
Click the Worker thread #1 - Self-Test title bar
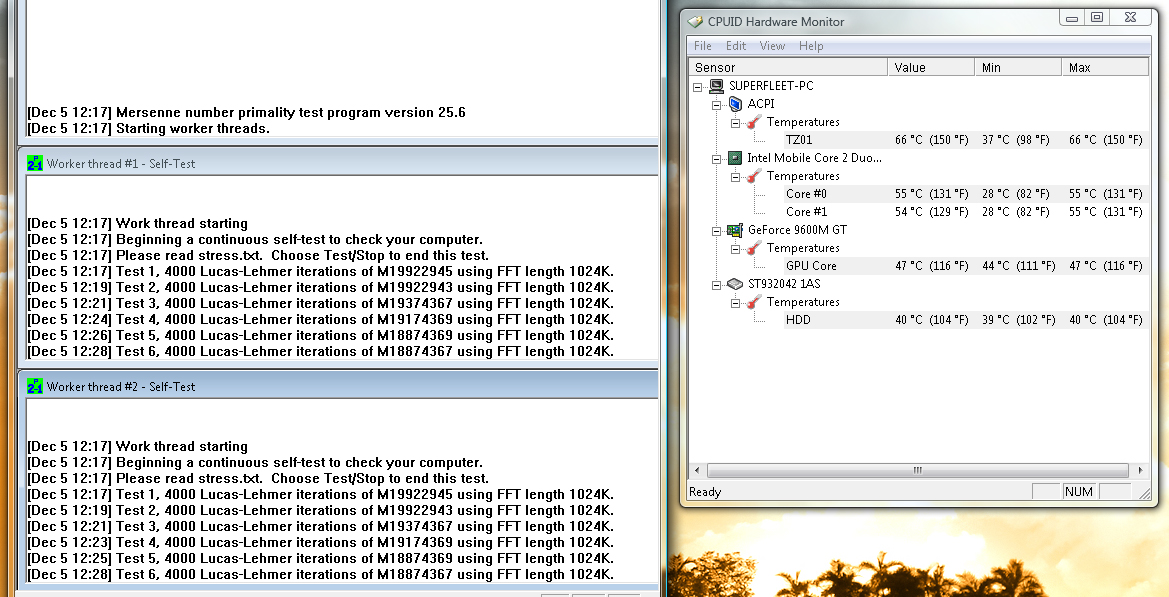tap(338, 163)
